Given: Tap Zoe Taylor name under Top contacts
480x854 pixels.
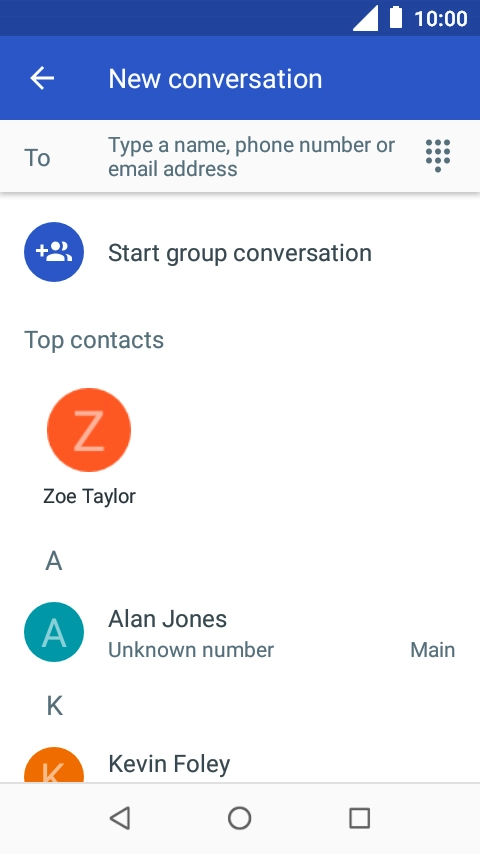Looking at the screenshot, I should click(x=89, y=496).
